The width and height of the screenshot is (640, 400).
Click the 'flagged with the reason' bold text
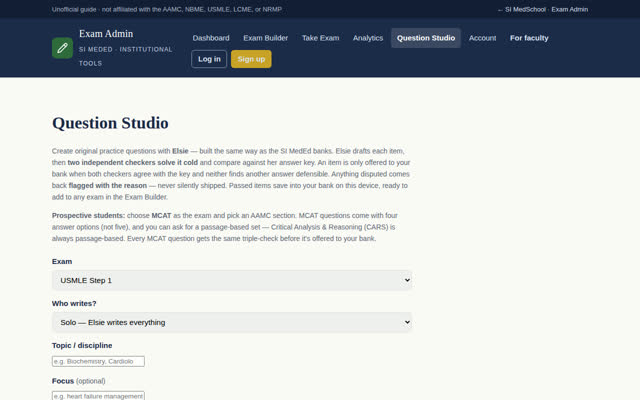(108, 185)
